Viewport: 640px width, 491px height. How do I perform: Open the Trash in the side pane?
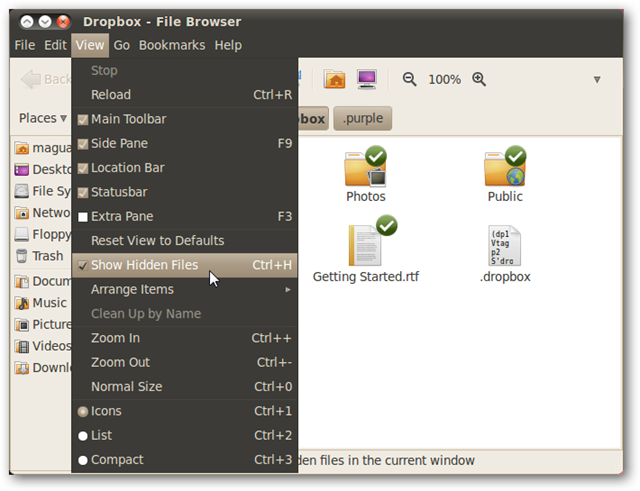39,256
